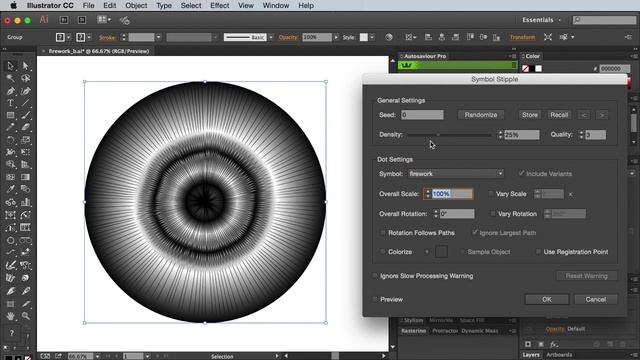Select the unlabeled question mark tool
The height and width of the screenshot is (360, 640).
pyautogui.click(x=11, y=333)
